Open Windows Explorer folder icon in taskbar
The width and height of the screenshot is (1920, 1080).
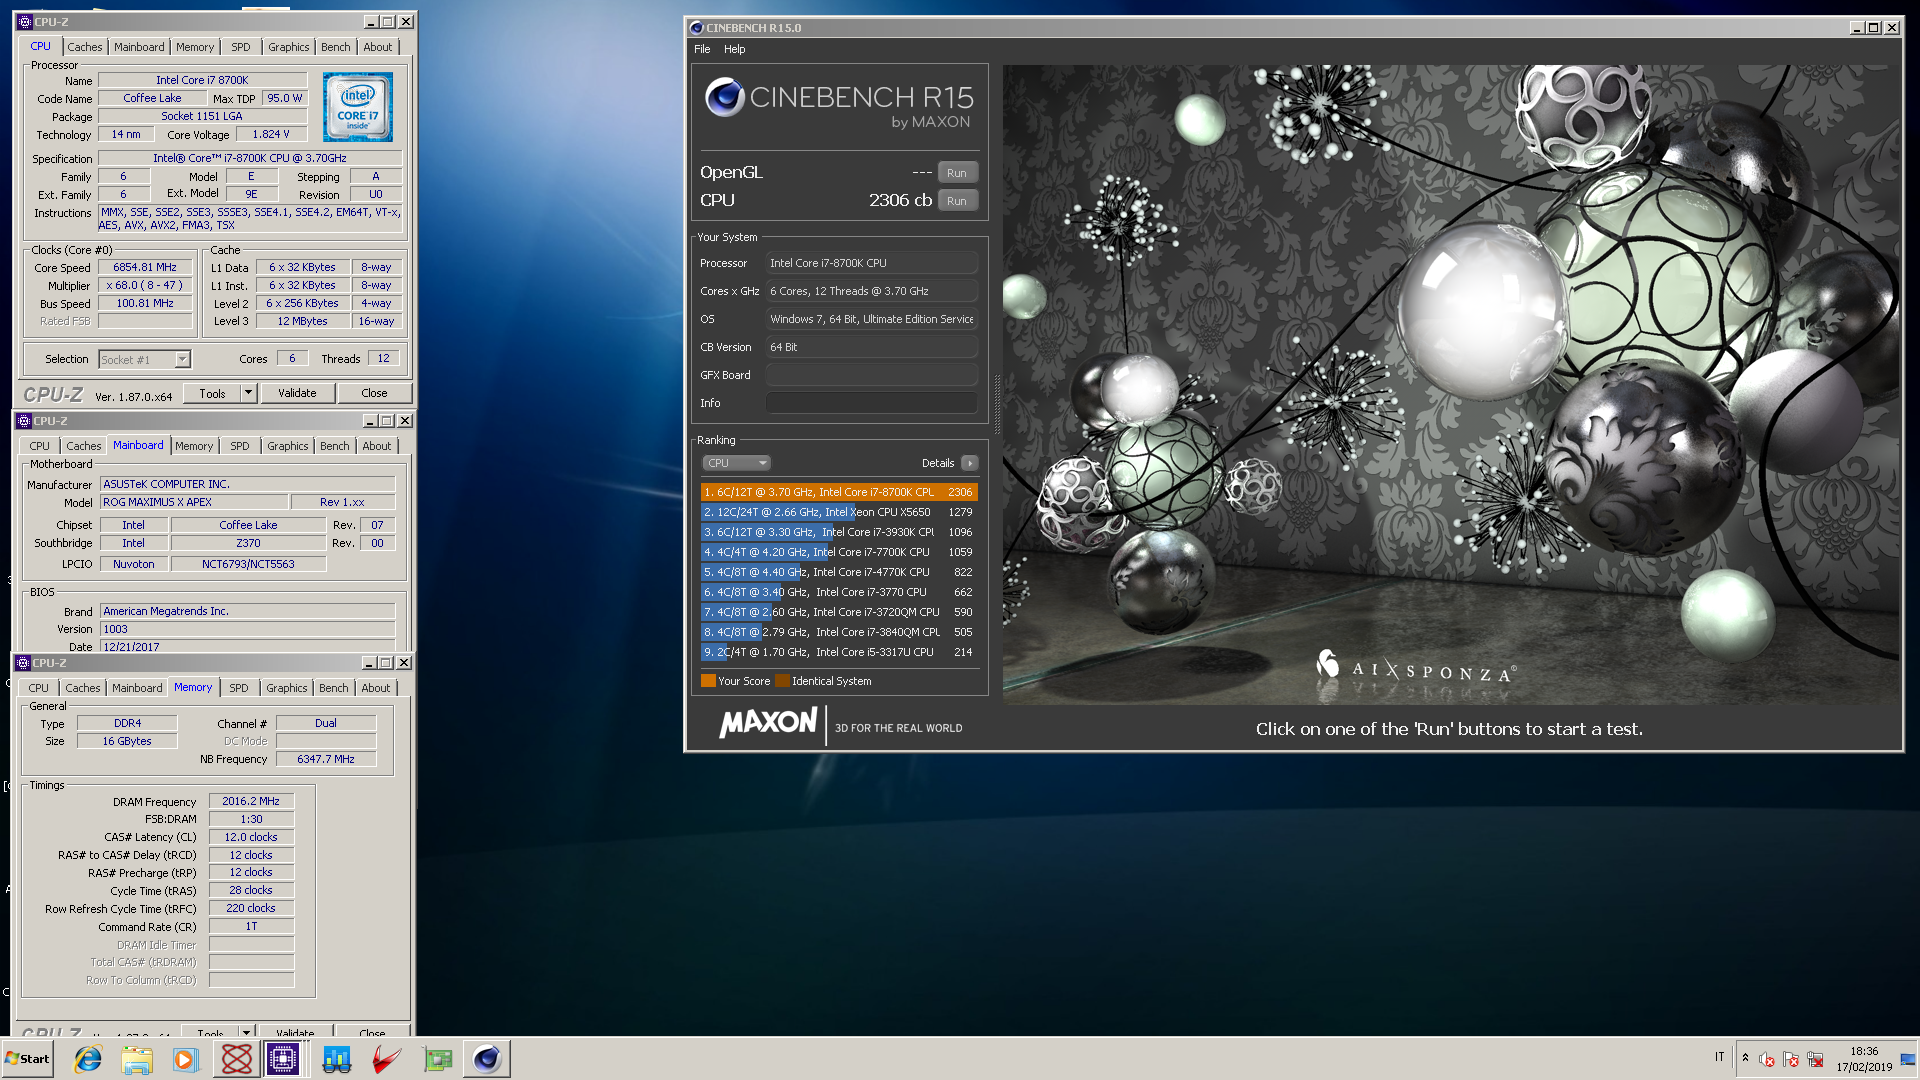pos(137,1059)
